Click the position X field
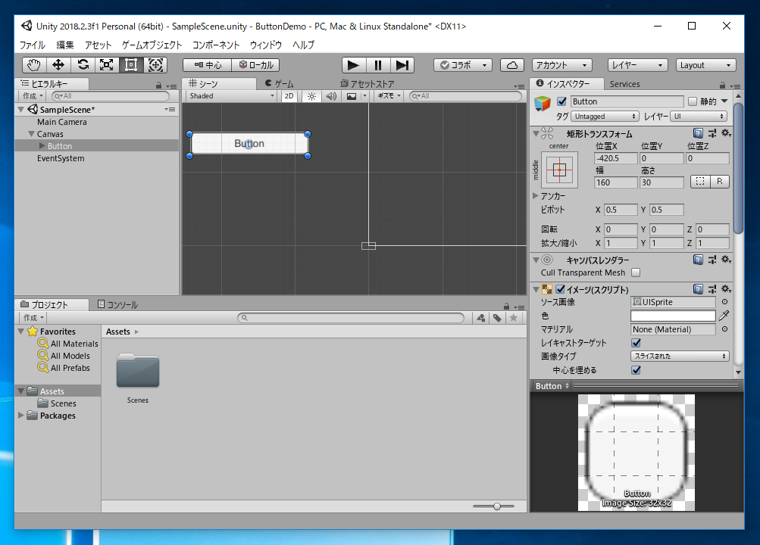The image size is (760, 545). 616,158
